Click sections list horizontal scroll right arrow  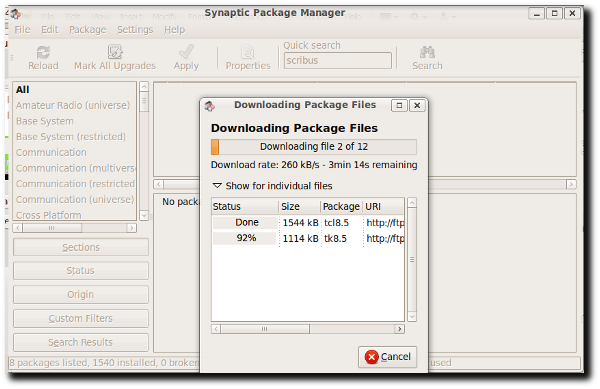[x=132, y=228]
